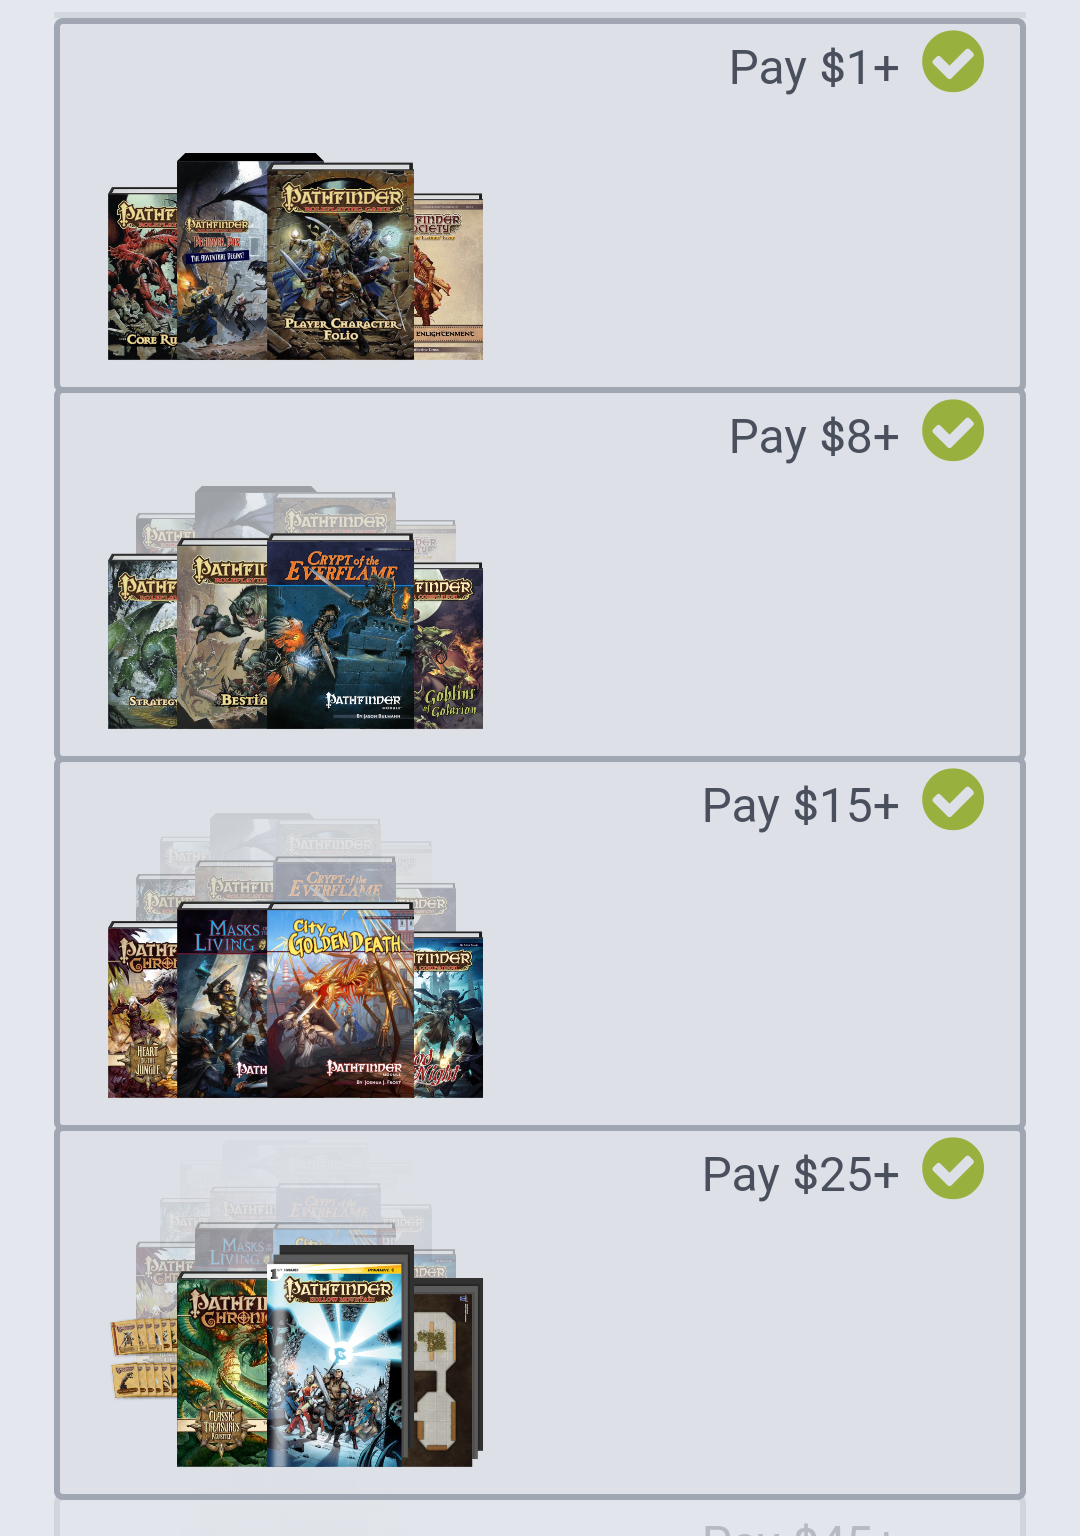Open the Classic Treasures book cover
The height and width of the screenshot is (1536, 1080).
pos(223,1373)
